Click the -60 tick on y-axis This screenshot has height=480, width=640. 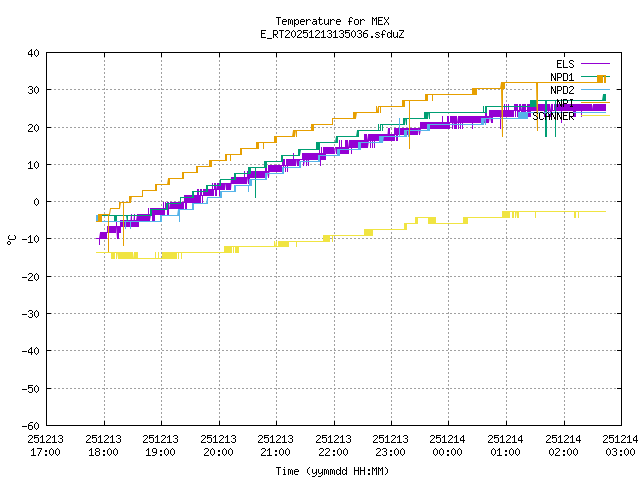point(31,425)
